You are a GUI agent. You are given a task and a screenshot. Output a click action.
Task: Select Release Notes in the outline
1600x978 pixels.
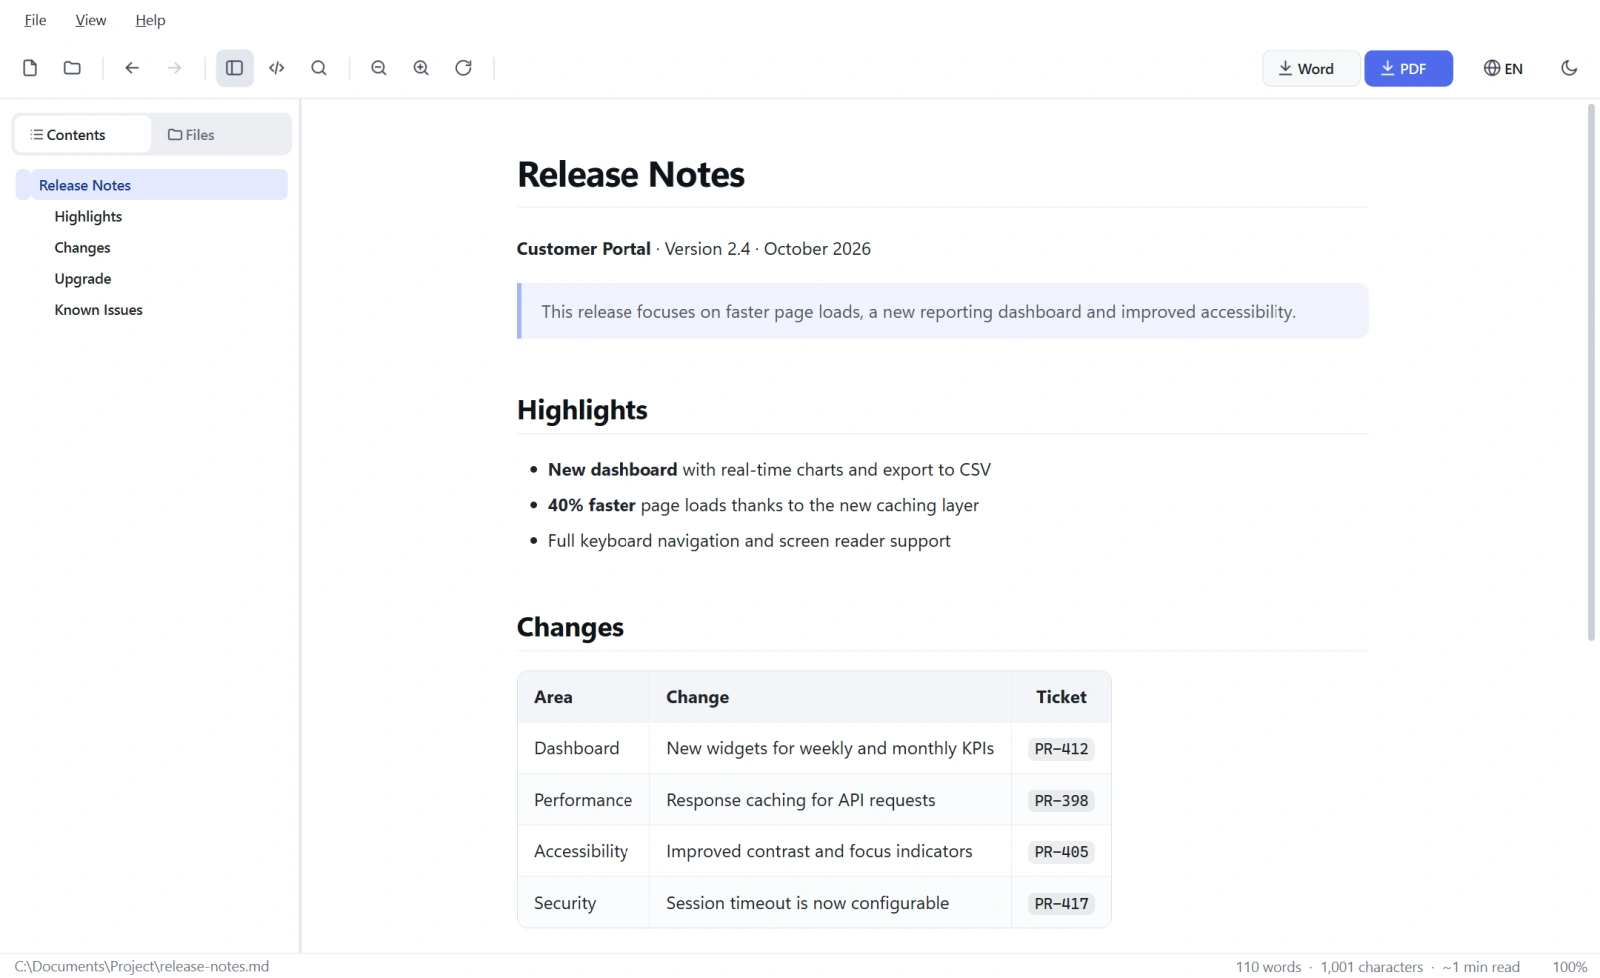point(152,185)
